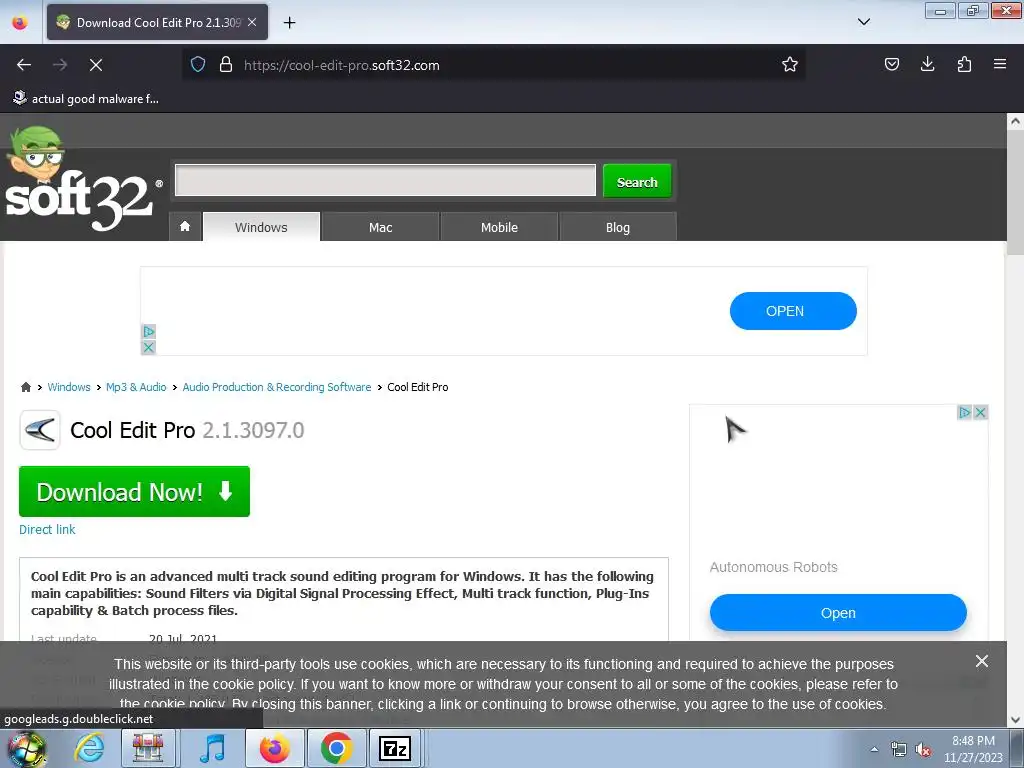Bookmark this page with star
The width and height of the screenshot is (1024, 768).
(790, 65)
